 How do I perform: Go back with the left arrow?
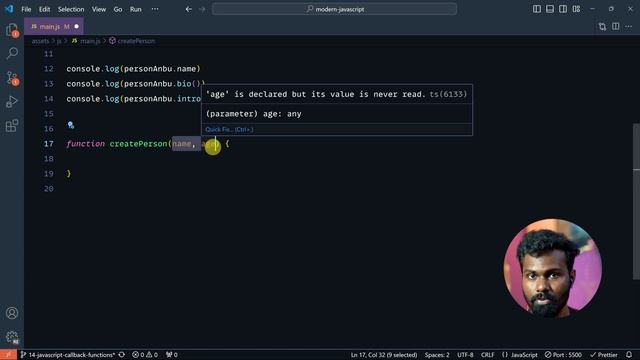[189, 9]
